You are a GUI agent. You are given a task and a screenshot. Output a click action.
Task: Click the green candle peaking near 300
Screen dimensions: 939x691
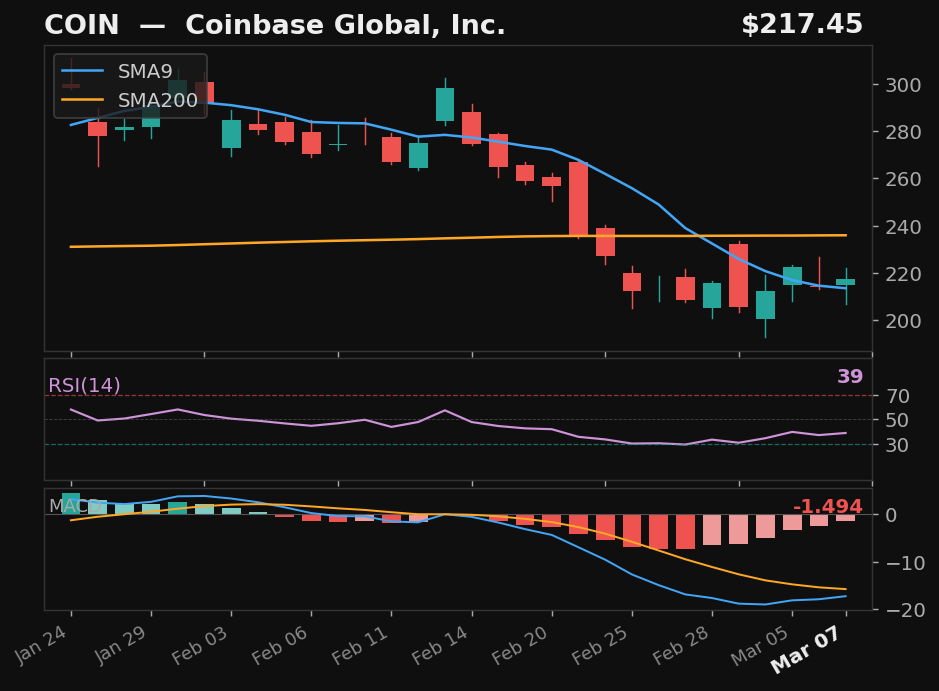pos(445,104)
